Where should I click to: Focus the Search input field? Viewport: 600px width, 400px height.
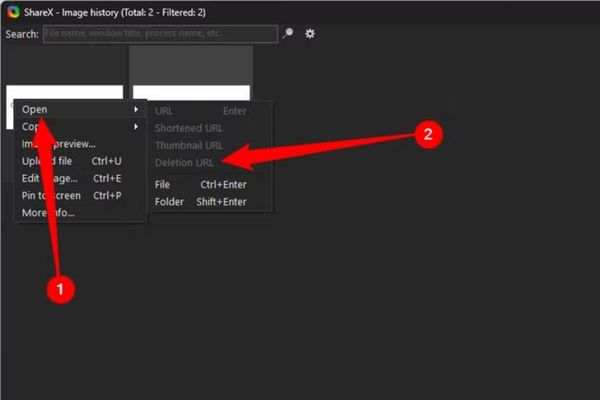[x=160, y=34]
